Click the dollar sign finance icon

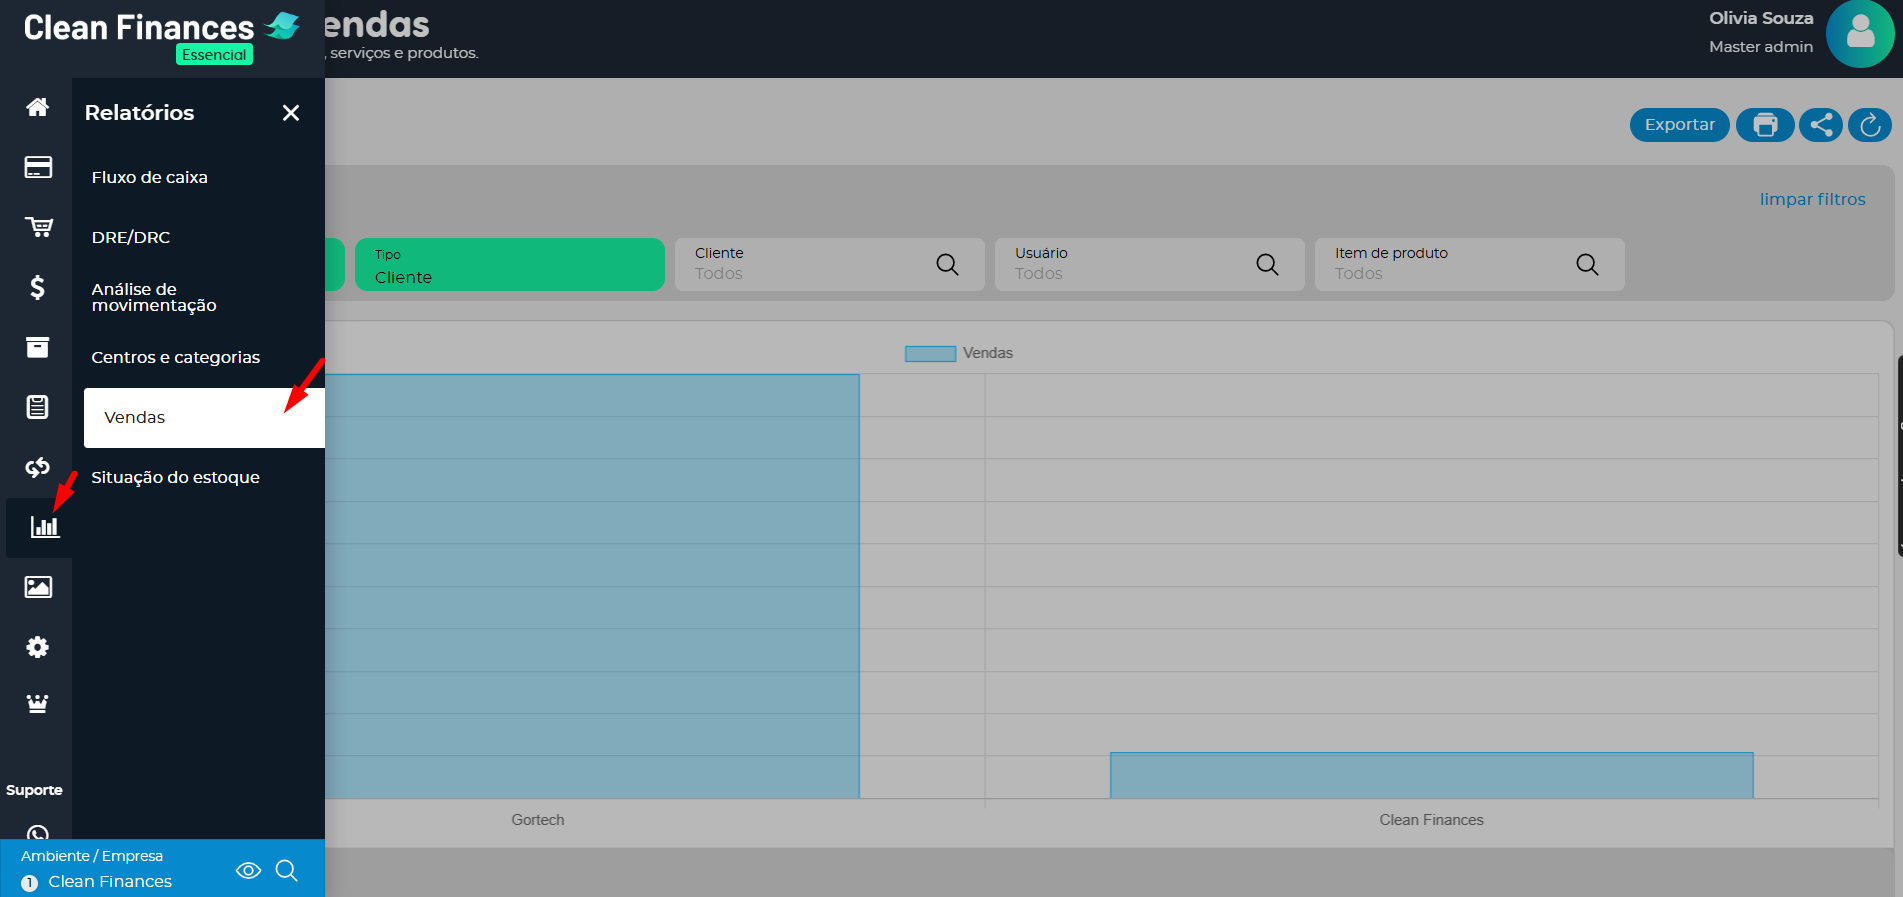click(x=37, y=288)
